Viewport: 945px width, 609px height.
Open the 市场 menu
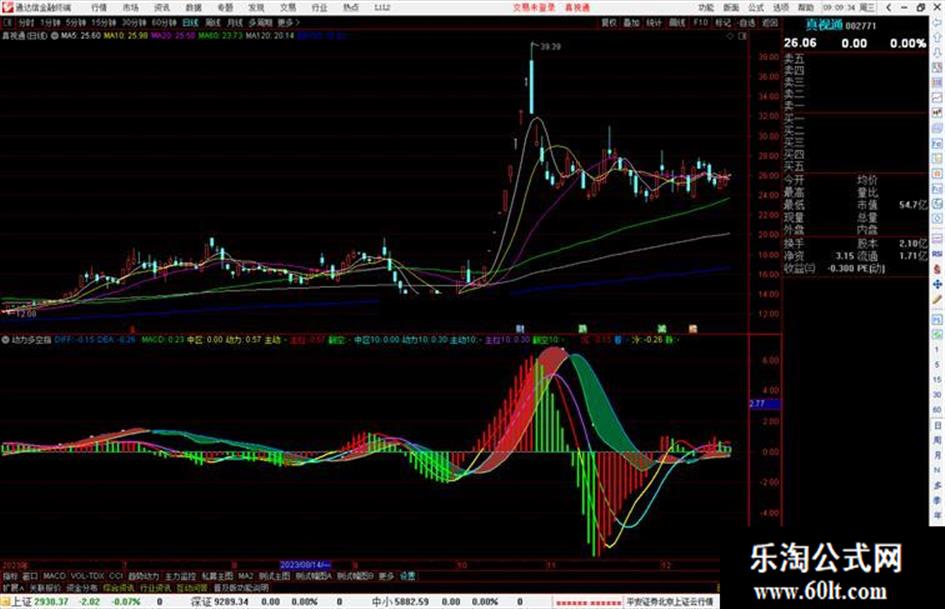(x=130, y=8)
